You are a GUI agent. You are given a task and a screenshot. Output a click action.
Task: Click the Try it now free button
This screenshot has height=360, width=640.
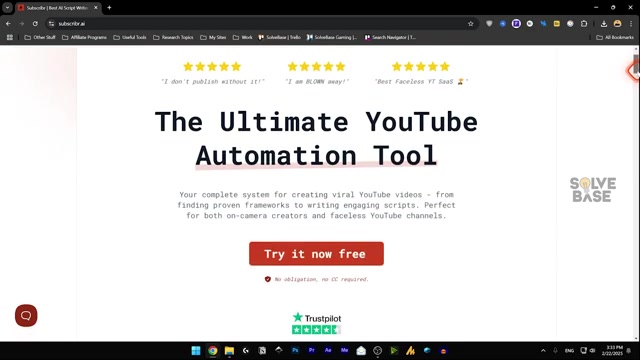(x=316, y=253)
